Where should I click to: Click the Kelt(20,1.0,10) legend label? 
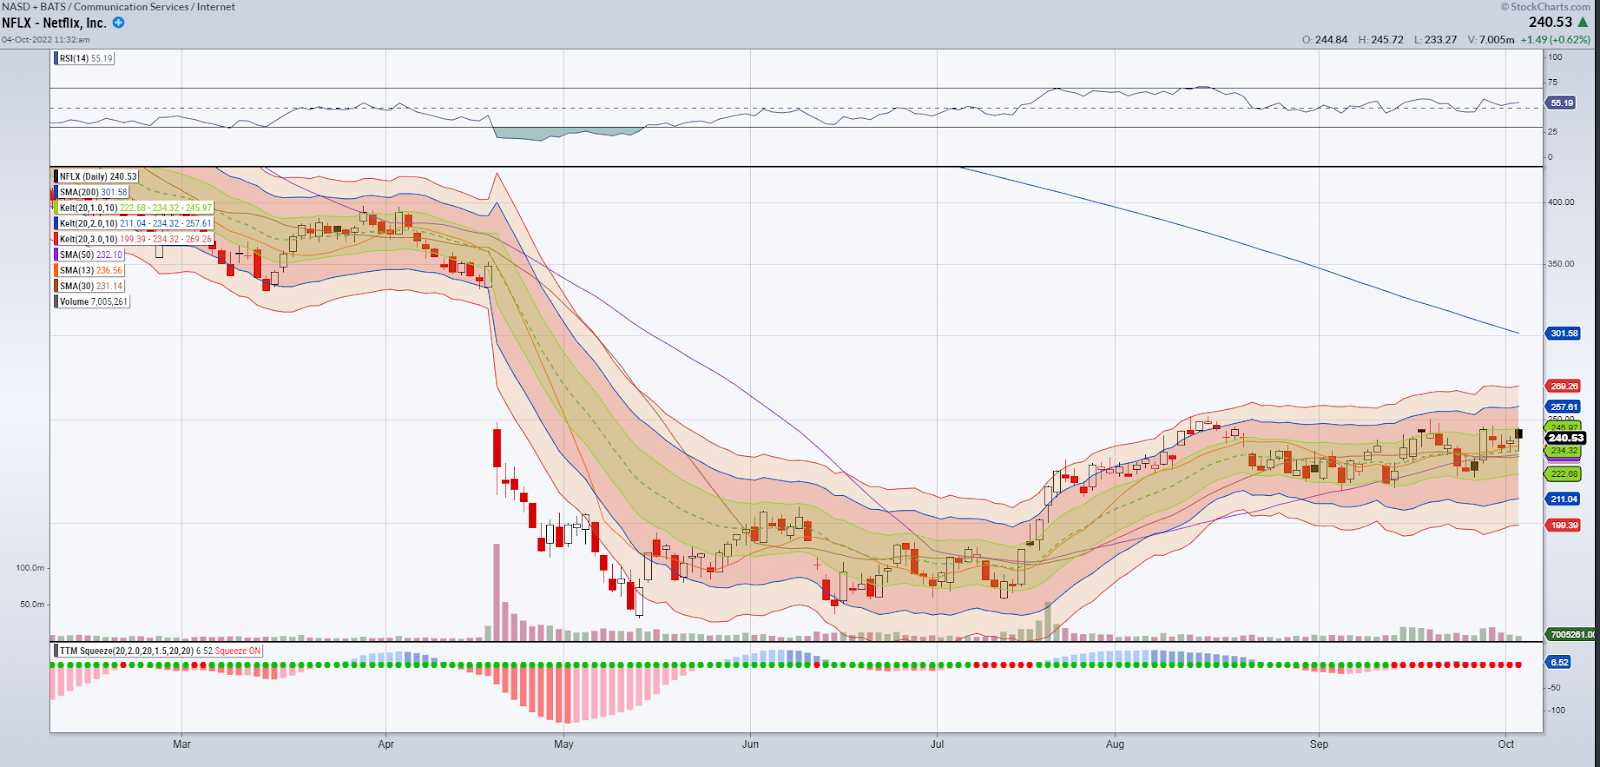(x=136, y=208)
